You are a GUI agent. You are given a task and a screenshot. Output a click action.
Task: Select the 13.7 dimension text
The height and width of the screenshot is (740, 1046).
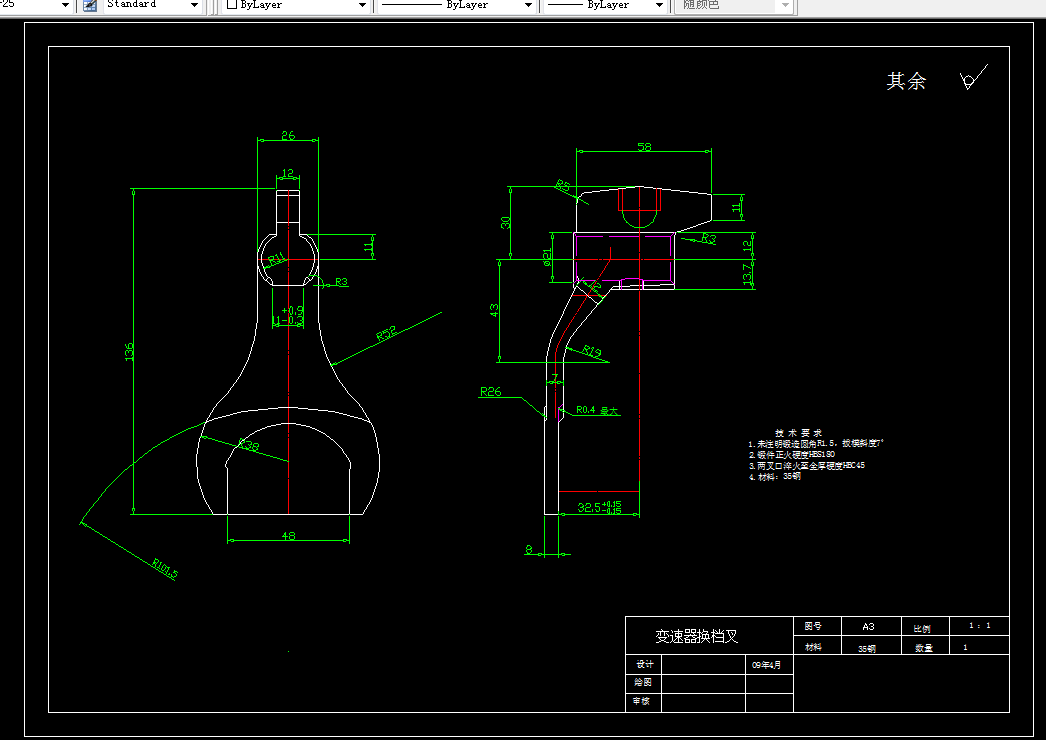(x=748, y=274)
